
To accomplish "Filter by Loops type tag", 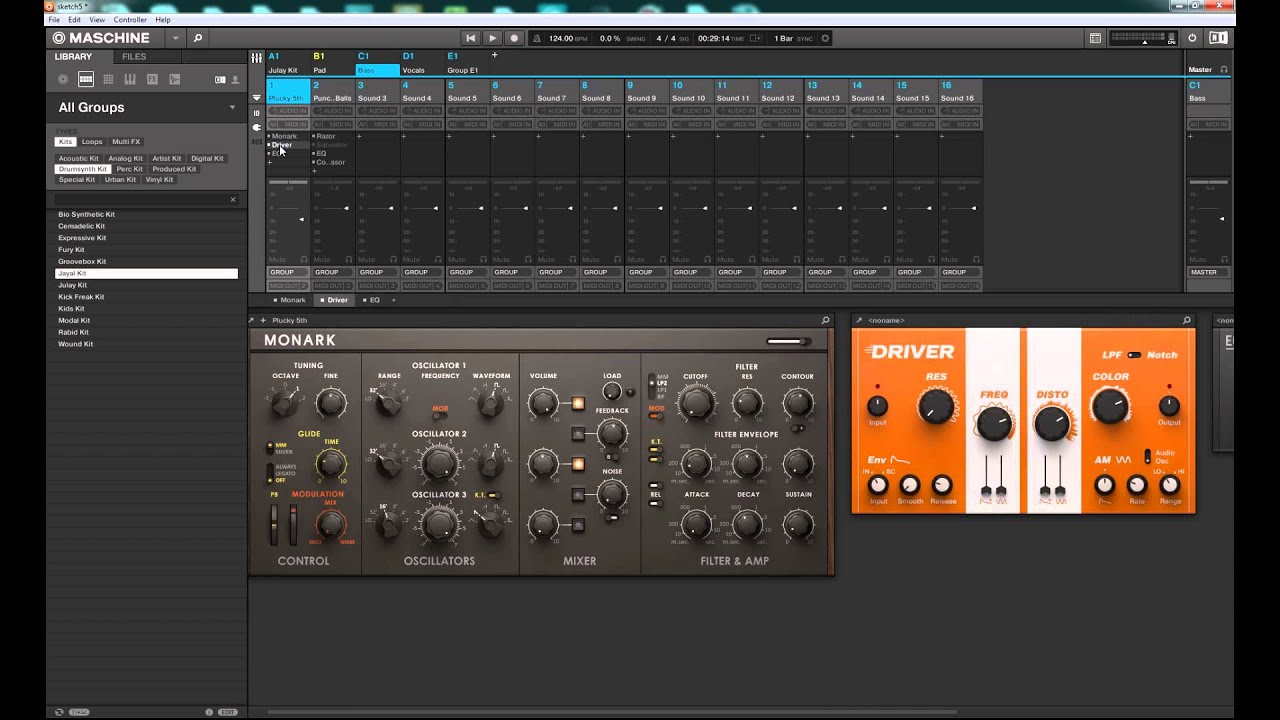I will [92, 141].
